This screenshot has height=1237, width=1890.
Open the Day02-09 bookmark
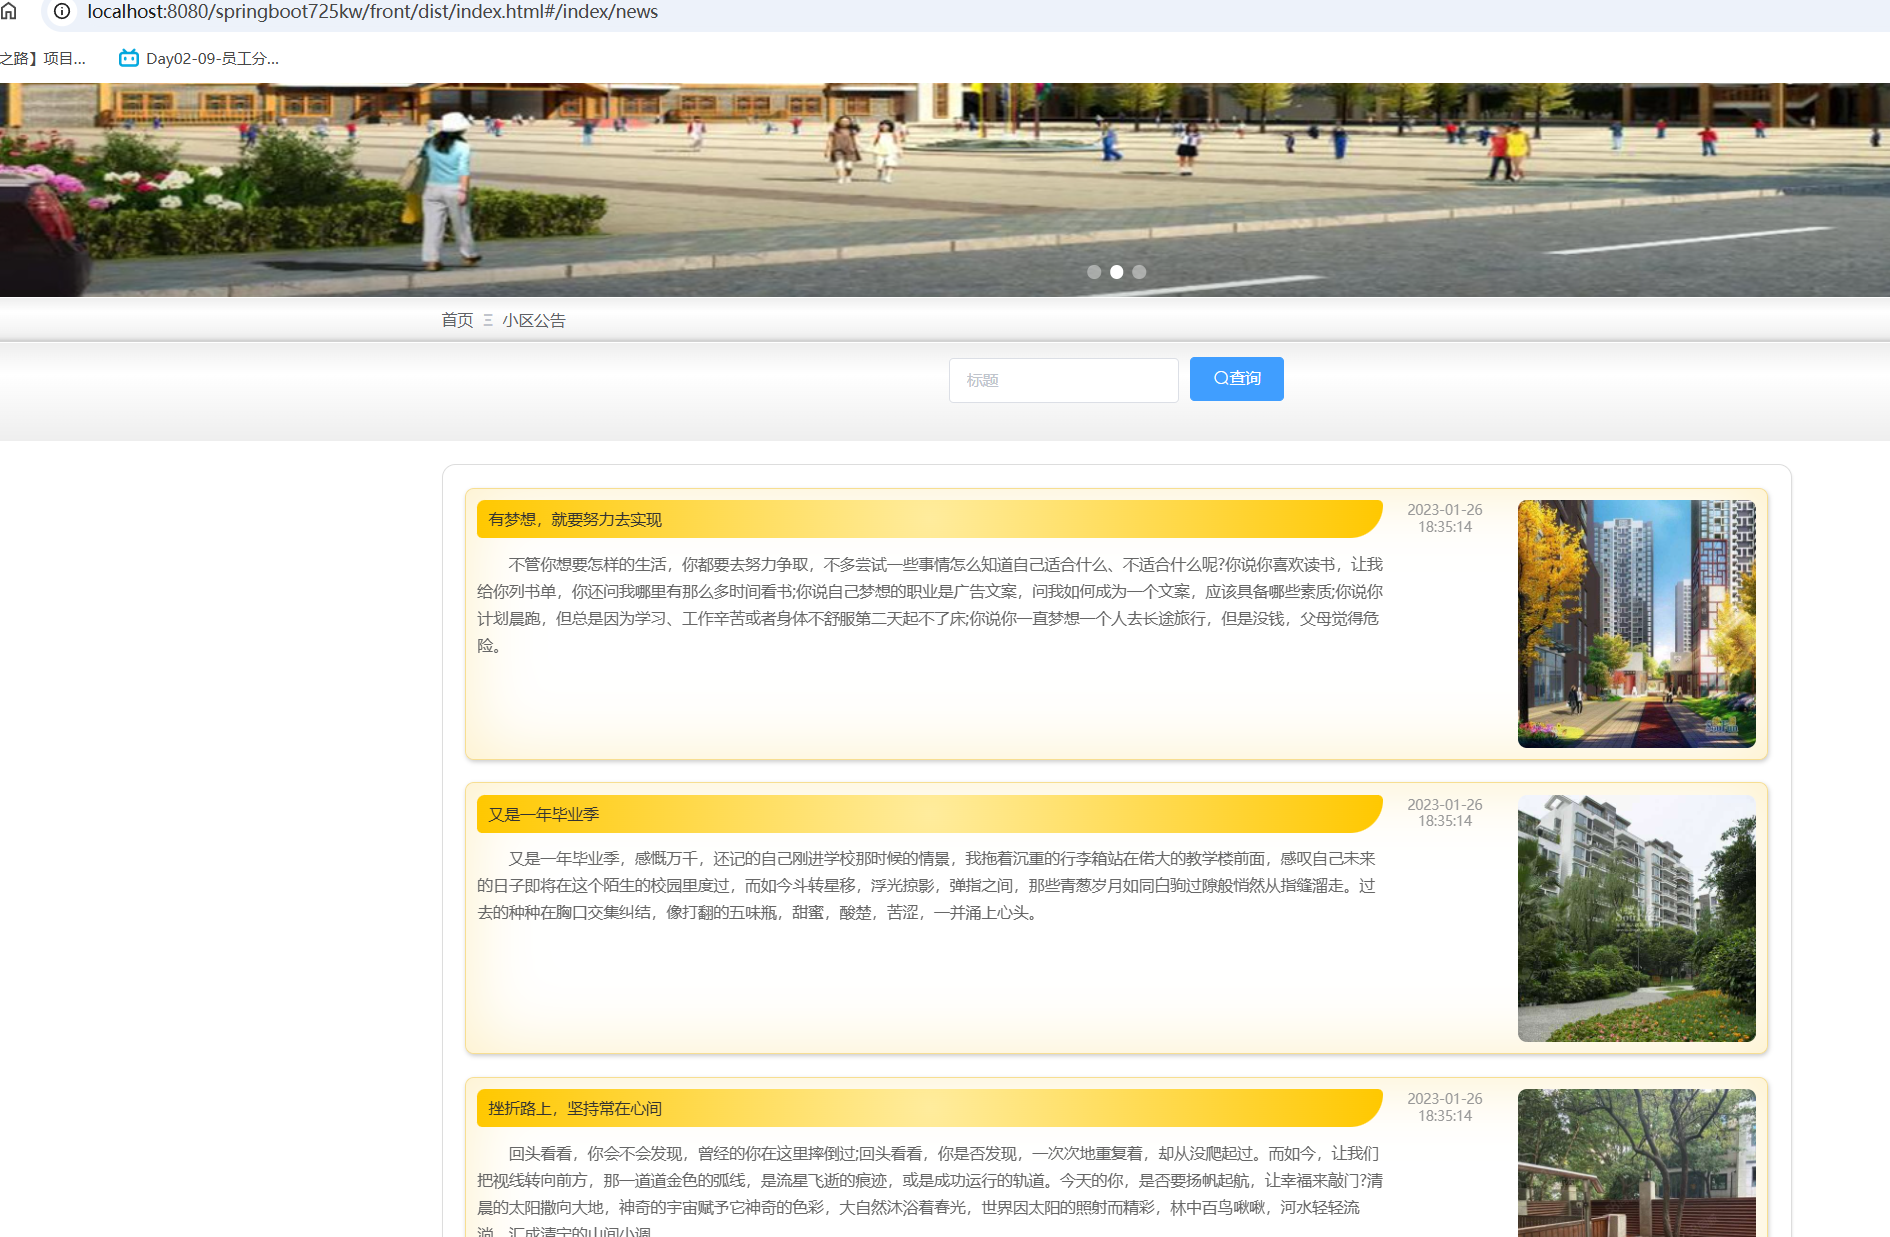click(x=199, y=58)
